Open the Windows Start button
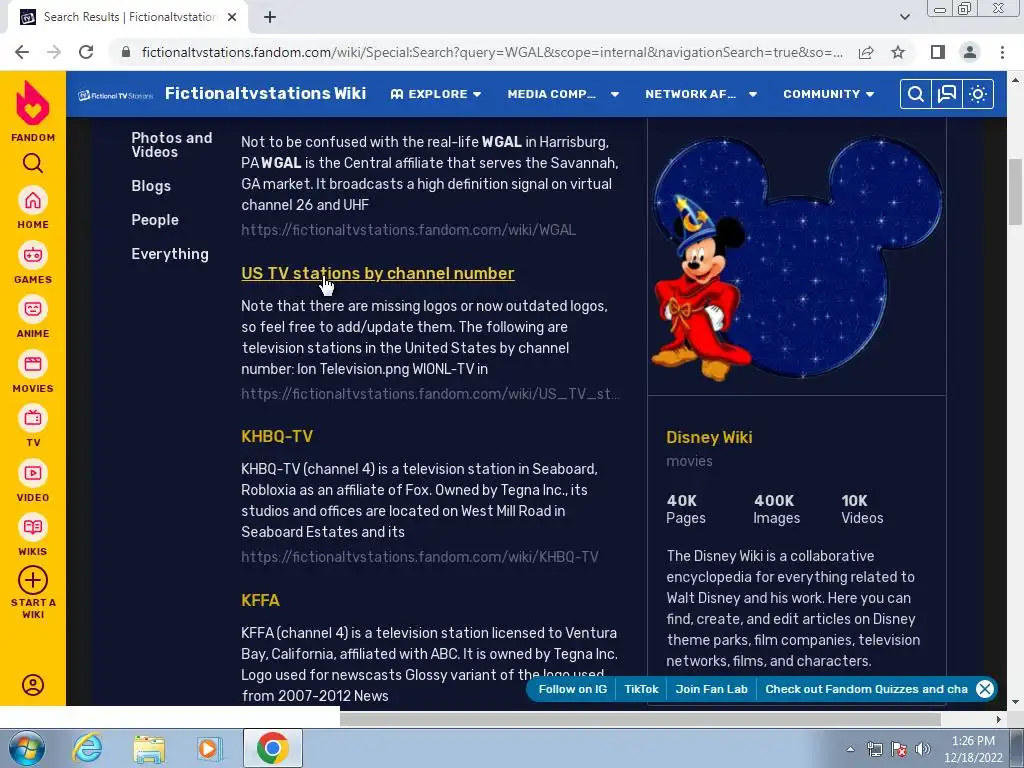1024x768 pixels. pos(26,748)
